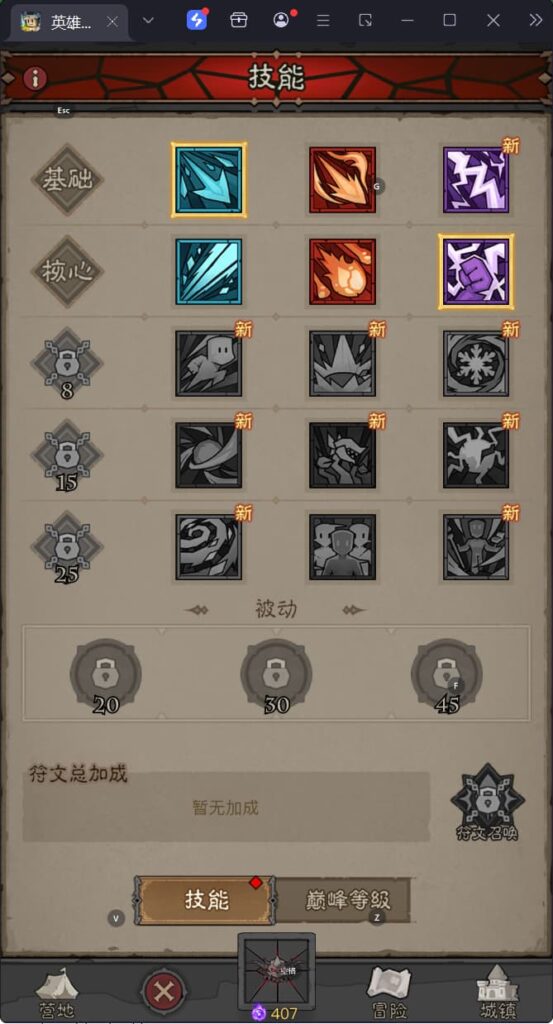This screenshot has width=553, height=1024.
Task: Tap the level 20 passive slot lock
Action: click(x=106, y=675)
